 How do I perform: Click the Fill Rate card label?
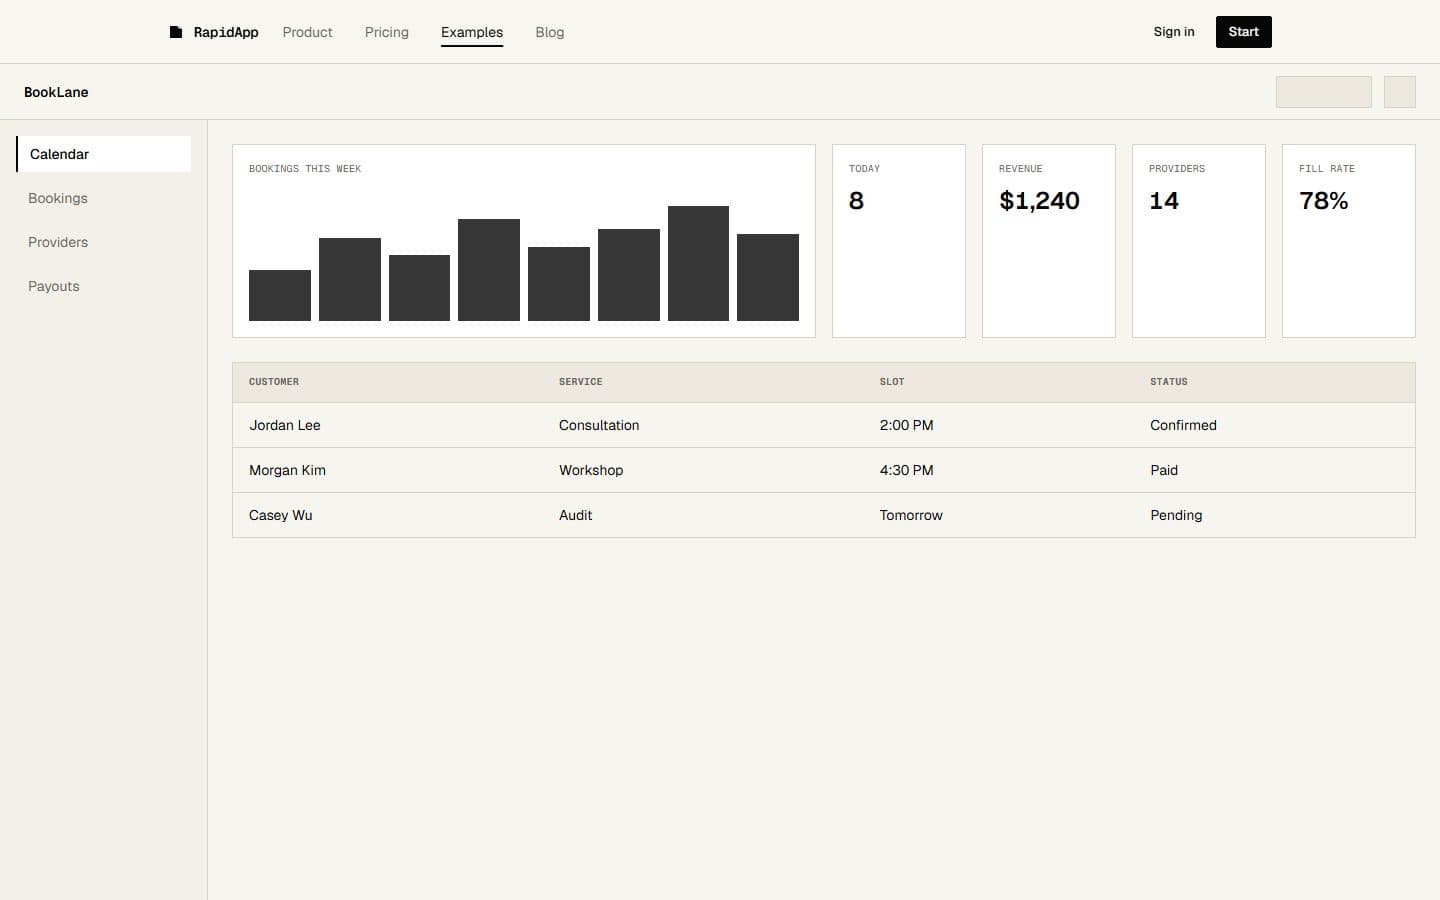[1327, 169]
